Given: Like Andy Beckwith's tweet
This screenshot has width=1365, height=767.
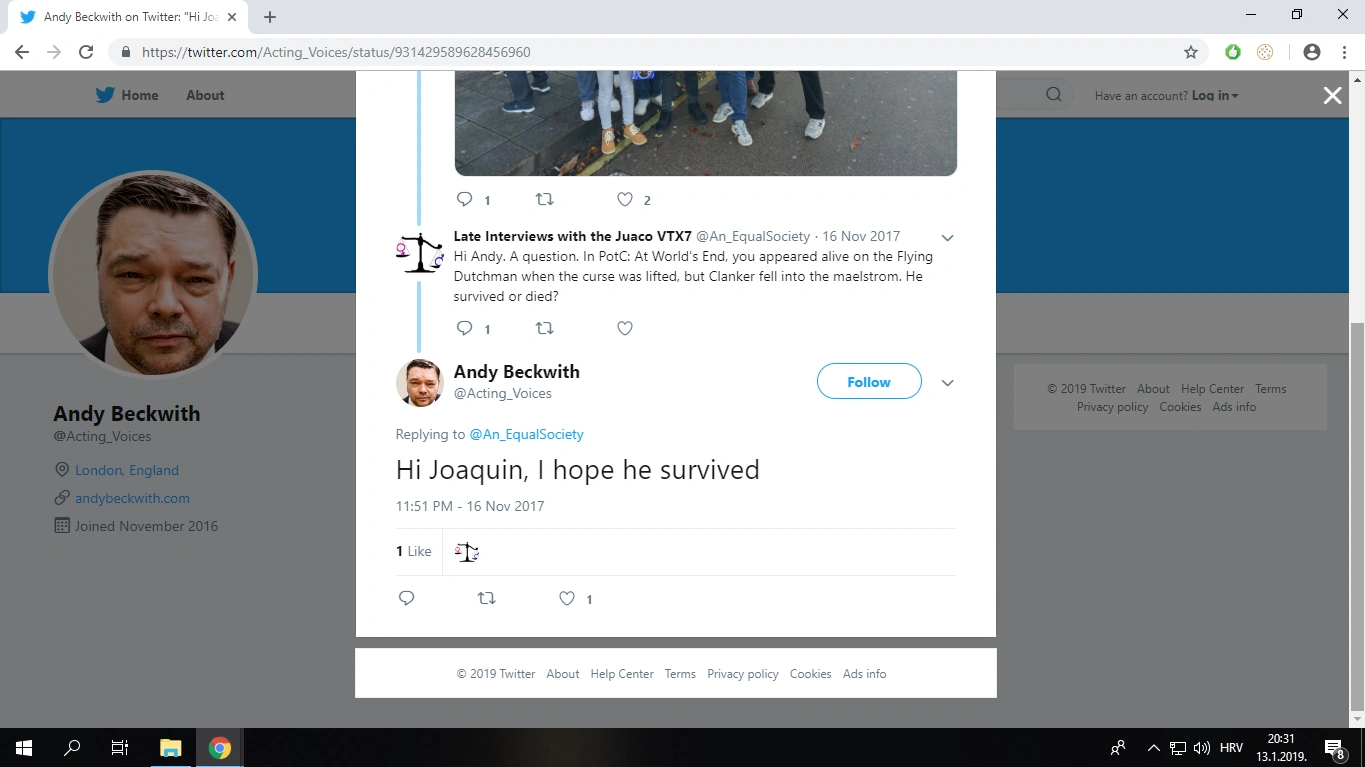Looking at the screenshot, I should (567, 598).
